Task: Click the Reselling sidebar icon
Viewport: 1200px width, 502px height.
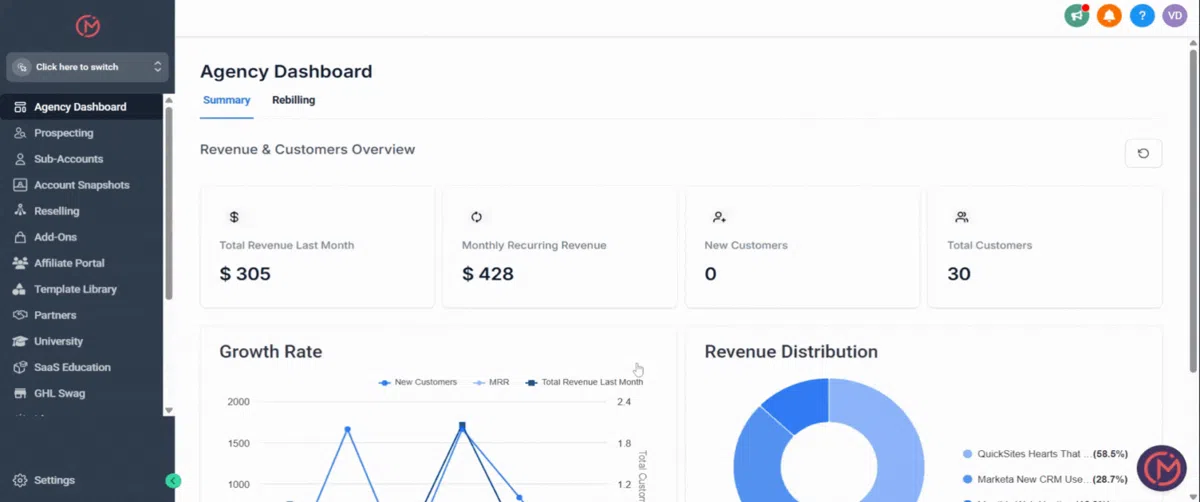Action: [20, 211]
